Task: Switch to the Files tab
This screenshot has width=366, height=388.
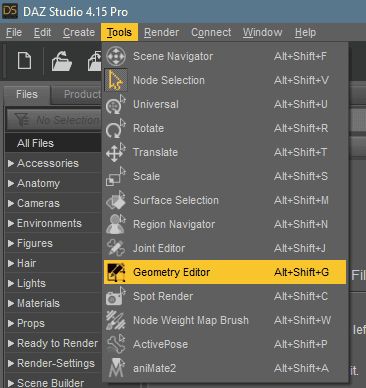Action: pyautogui.click(x=27, y=94)
